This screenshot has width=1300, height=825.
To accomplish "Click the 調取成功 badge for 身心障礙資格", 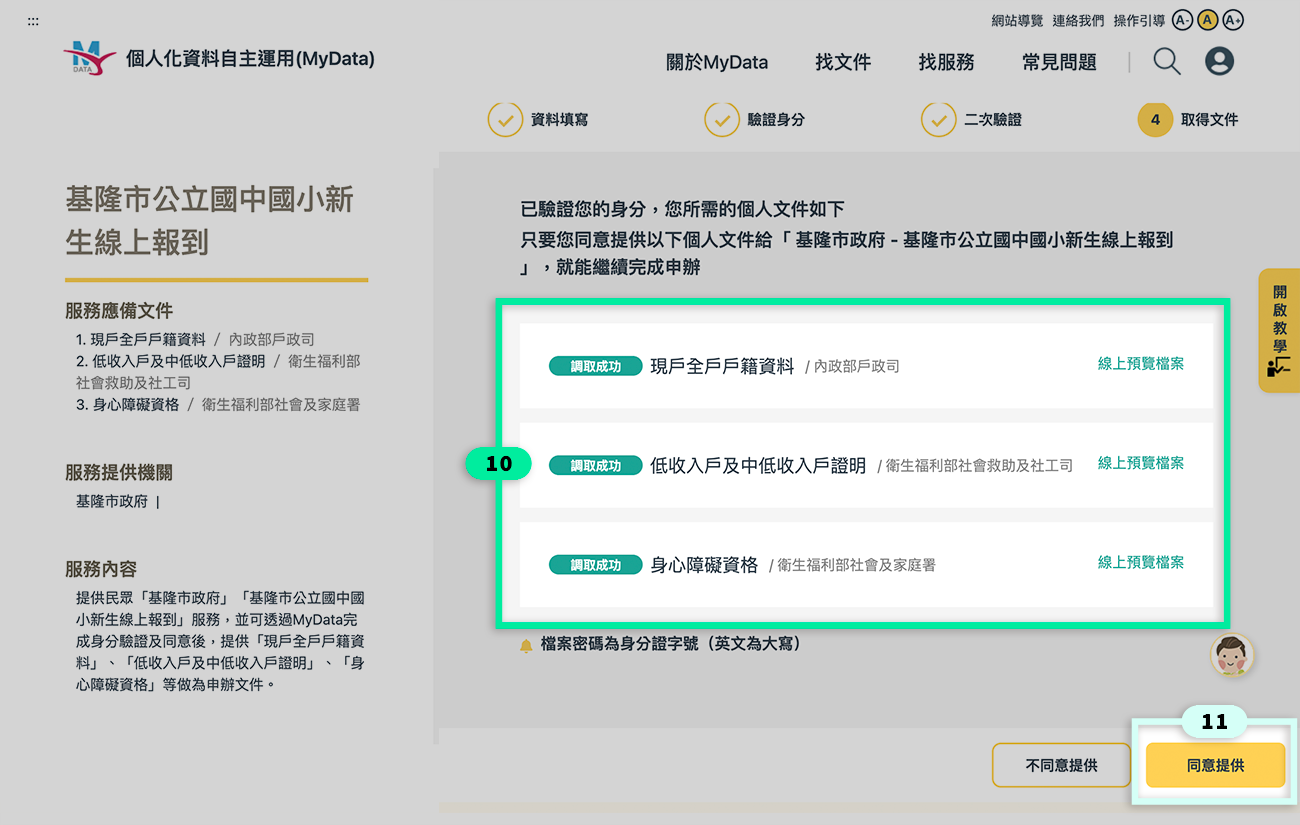I will [595, 565].
